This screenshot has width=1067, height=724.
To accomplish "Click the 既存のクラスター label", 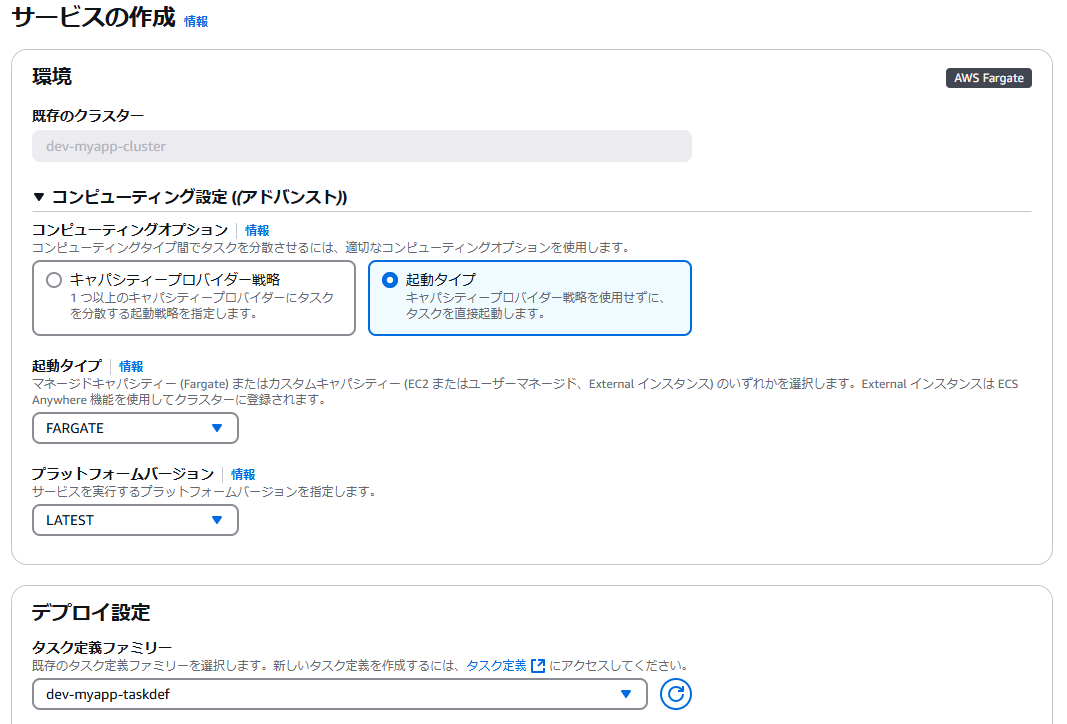I will [88, 116].
